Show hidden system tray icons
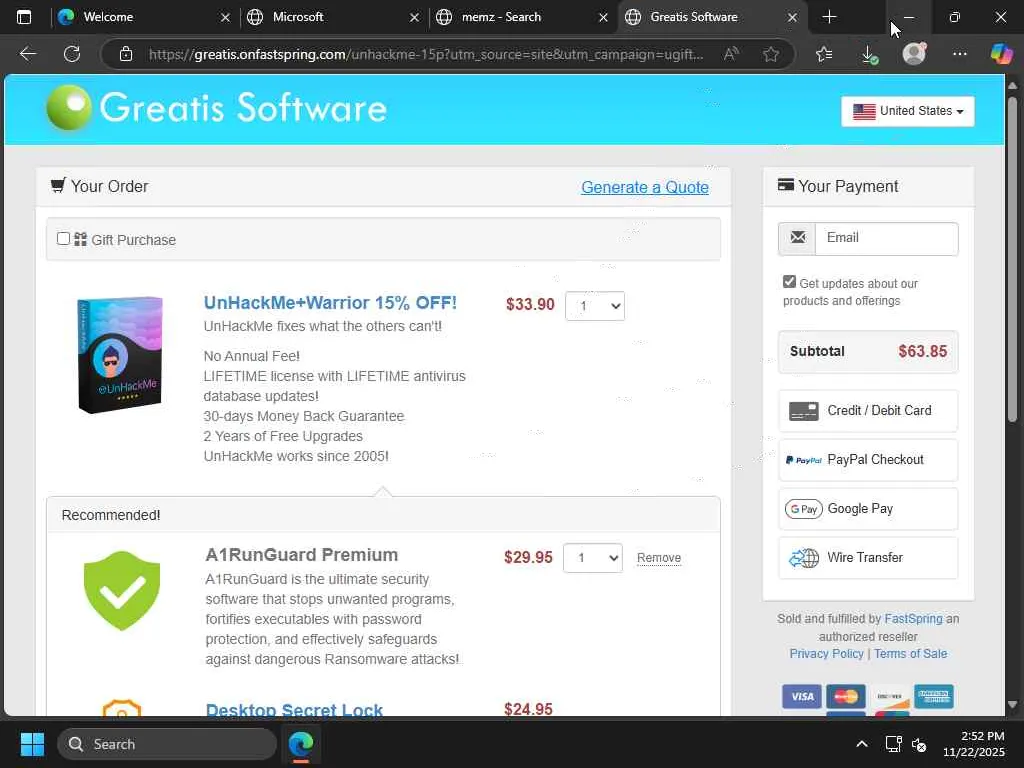The width and height of the screenshot is (1024, 768). pos(862,744)
